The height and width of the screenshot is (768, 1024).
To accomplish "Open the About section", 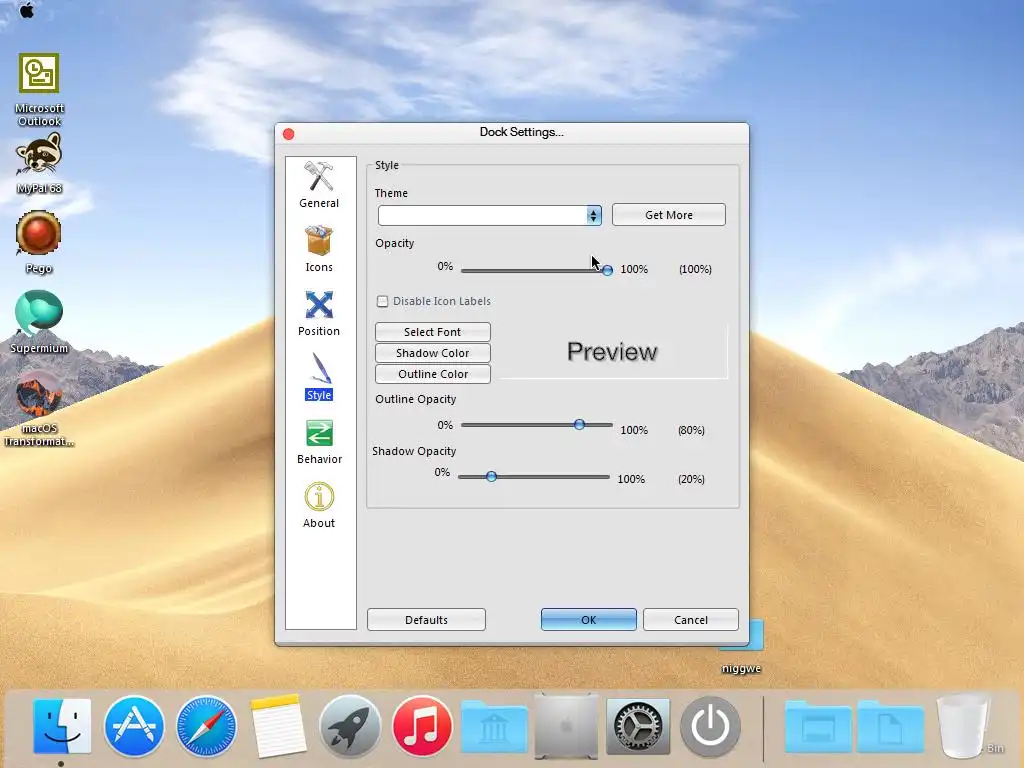I will 319,505.
